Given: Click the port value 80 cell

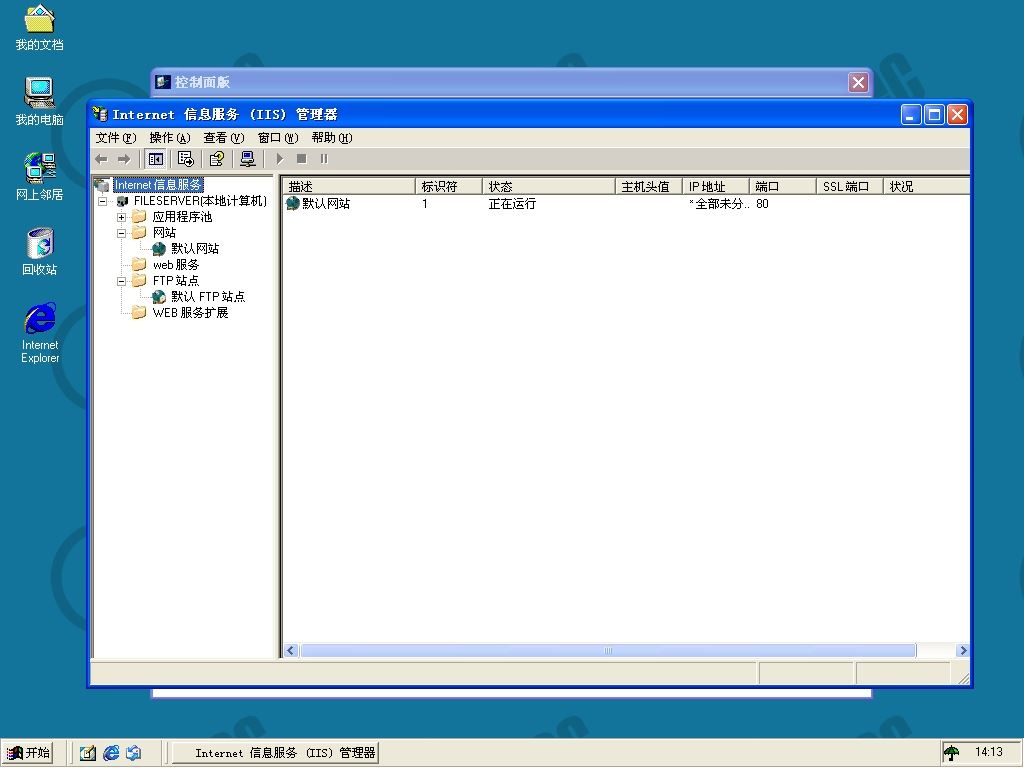Looking at the screenshot, I should point(762,204).
